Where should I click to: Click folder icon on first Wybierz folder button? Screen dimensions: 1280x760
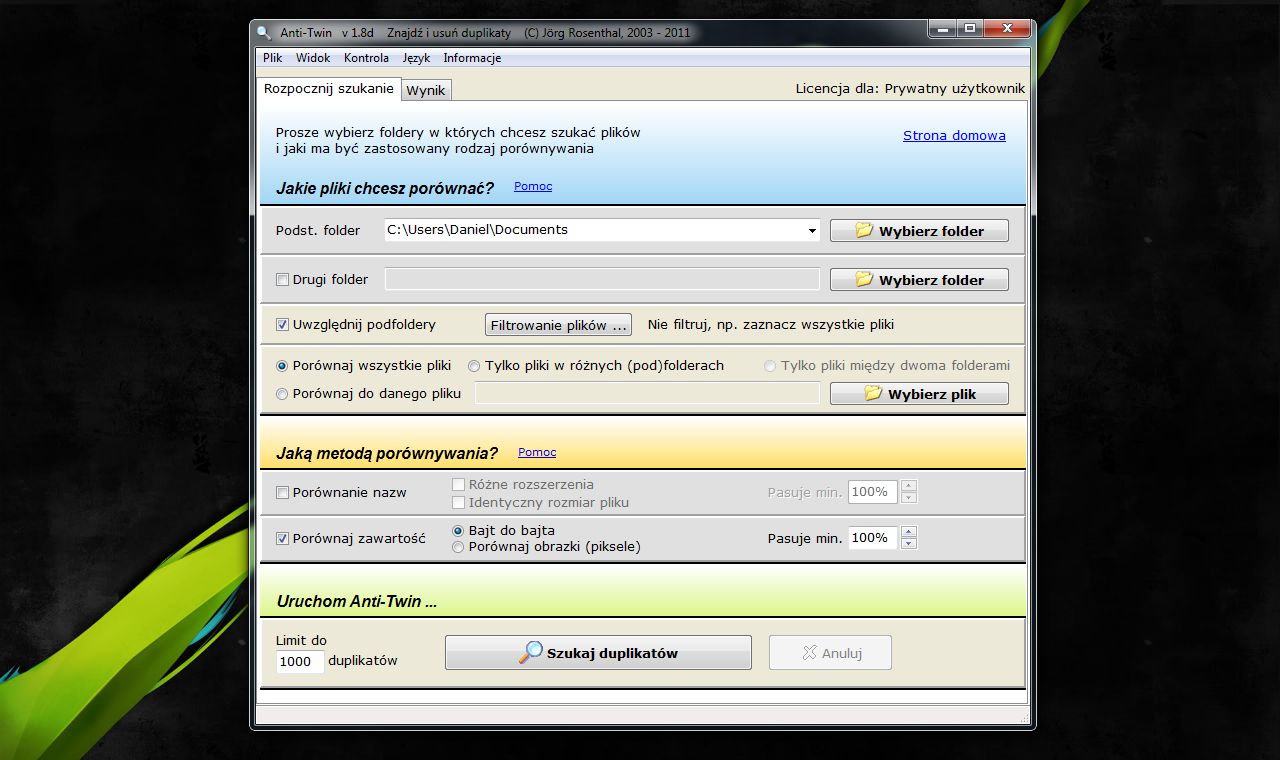tap(865, 230)
